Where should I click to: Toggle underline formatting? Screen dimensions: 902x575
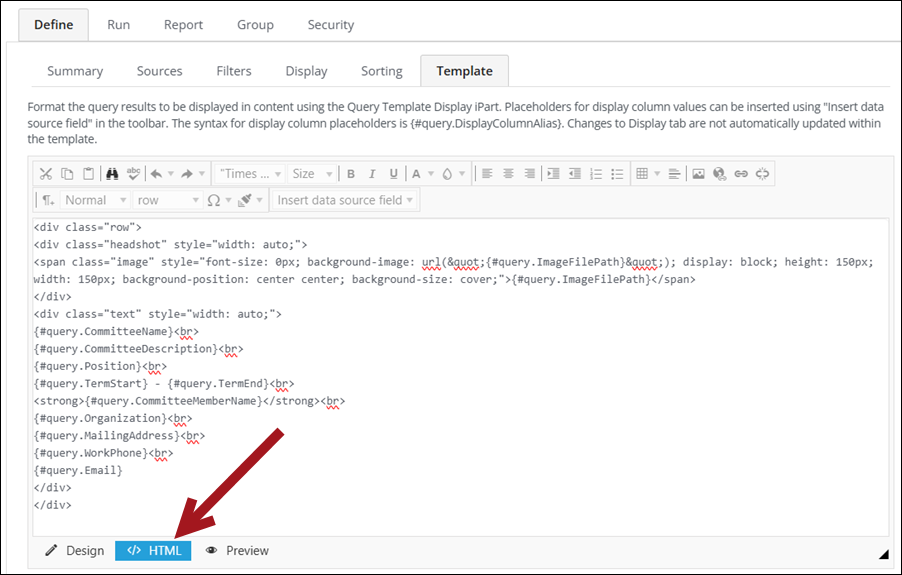[x=393, y=174]
